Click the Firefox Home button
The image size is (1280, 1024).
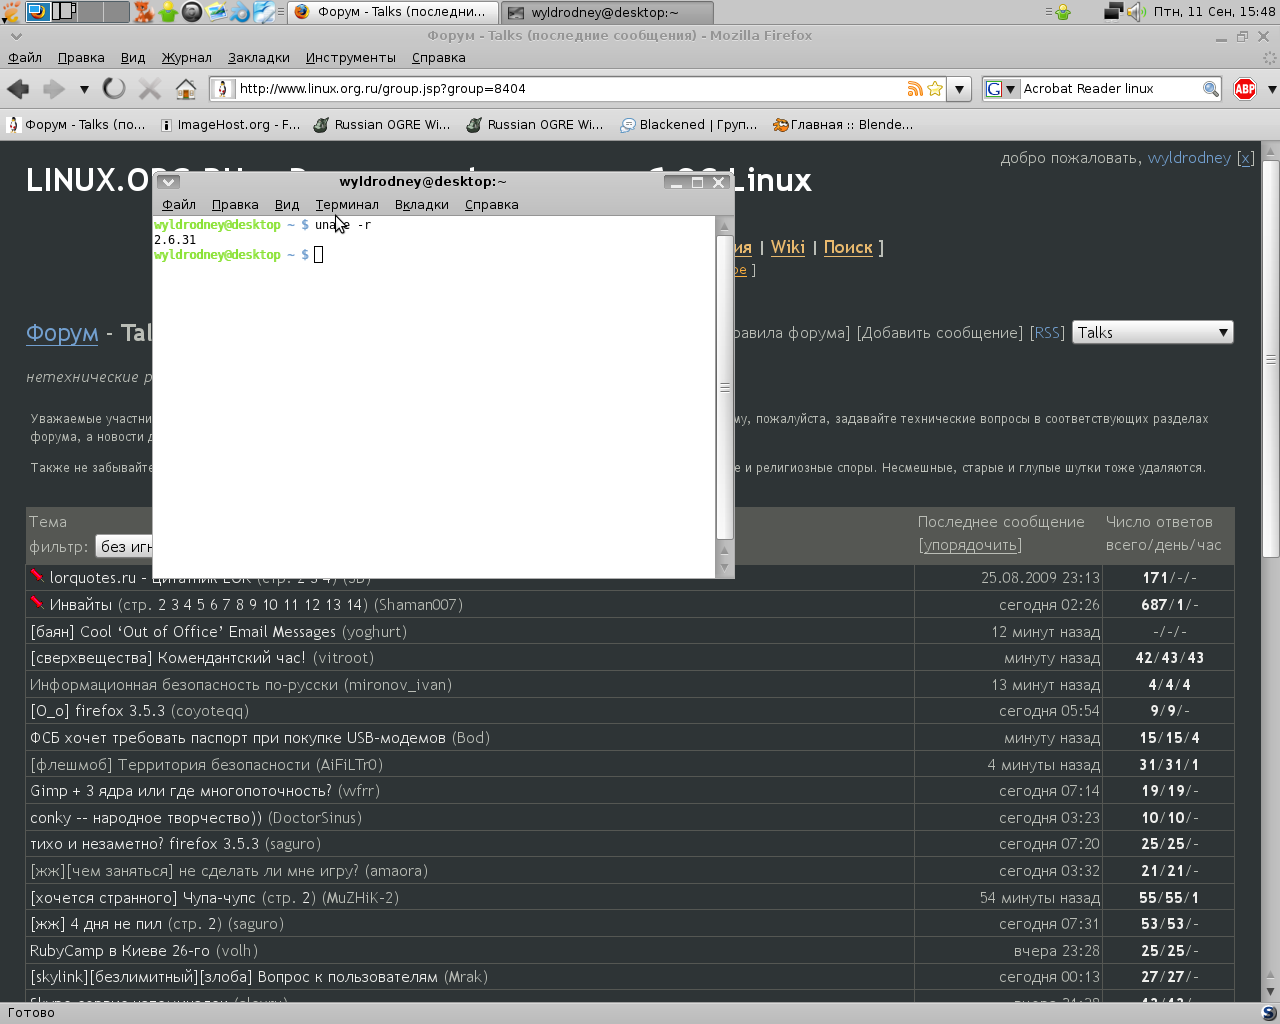pos(185,89)
